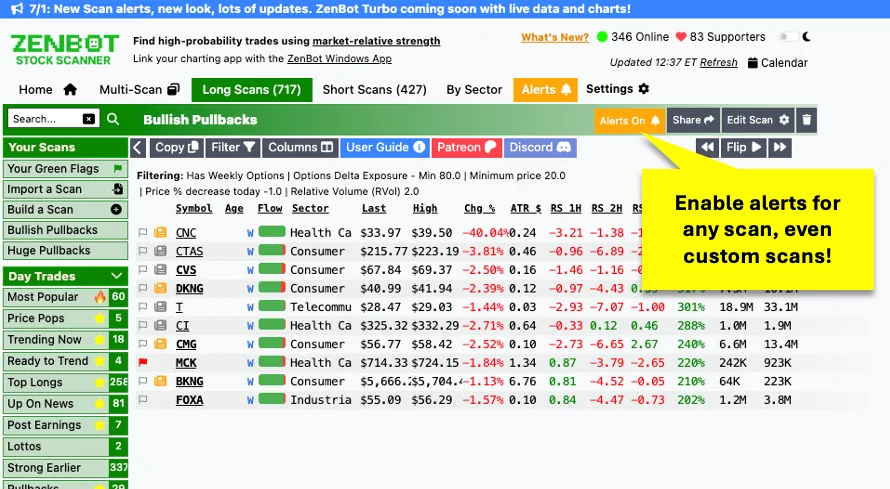Image resolution: width=890 pixels, height=489 pixels.
Task: Open the By Sector tab
Action: click(x=474, y=90)
